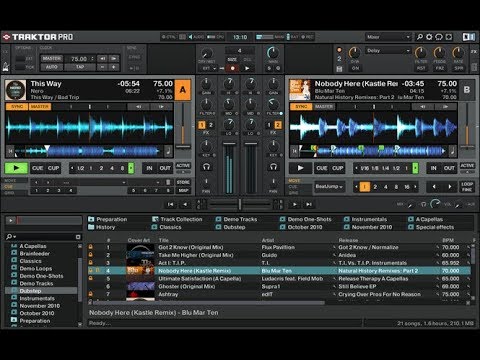The width and height of the screenshot is (480, 360).
Task: Switch Deck A advanced panel to CUE
Action: 9,187
